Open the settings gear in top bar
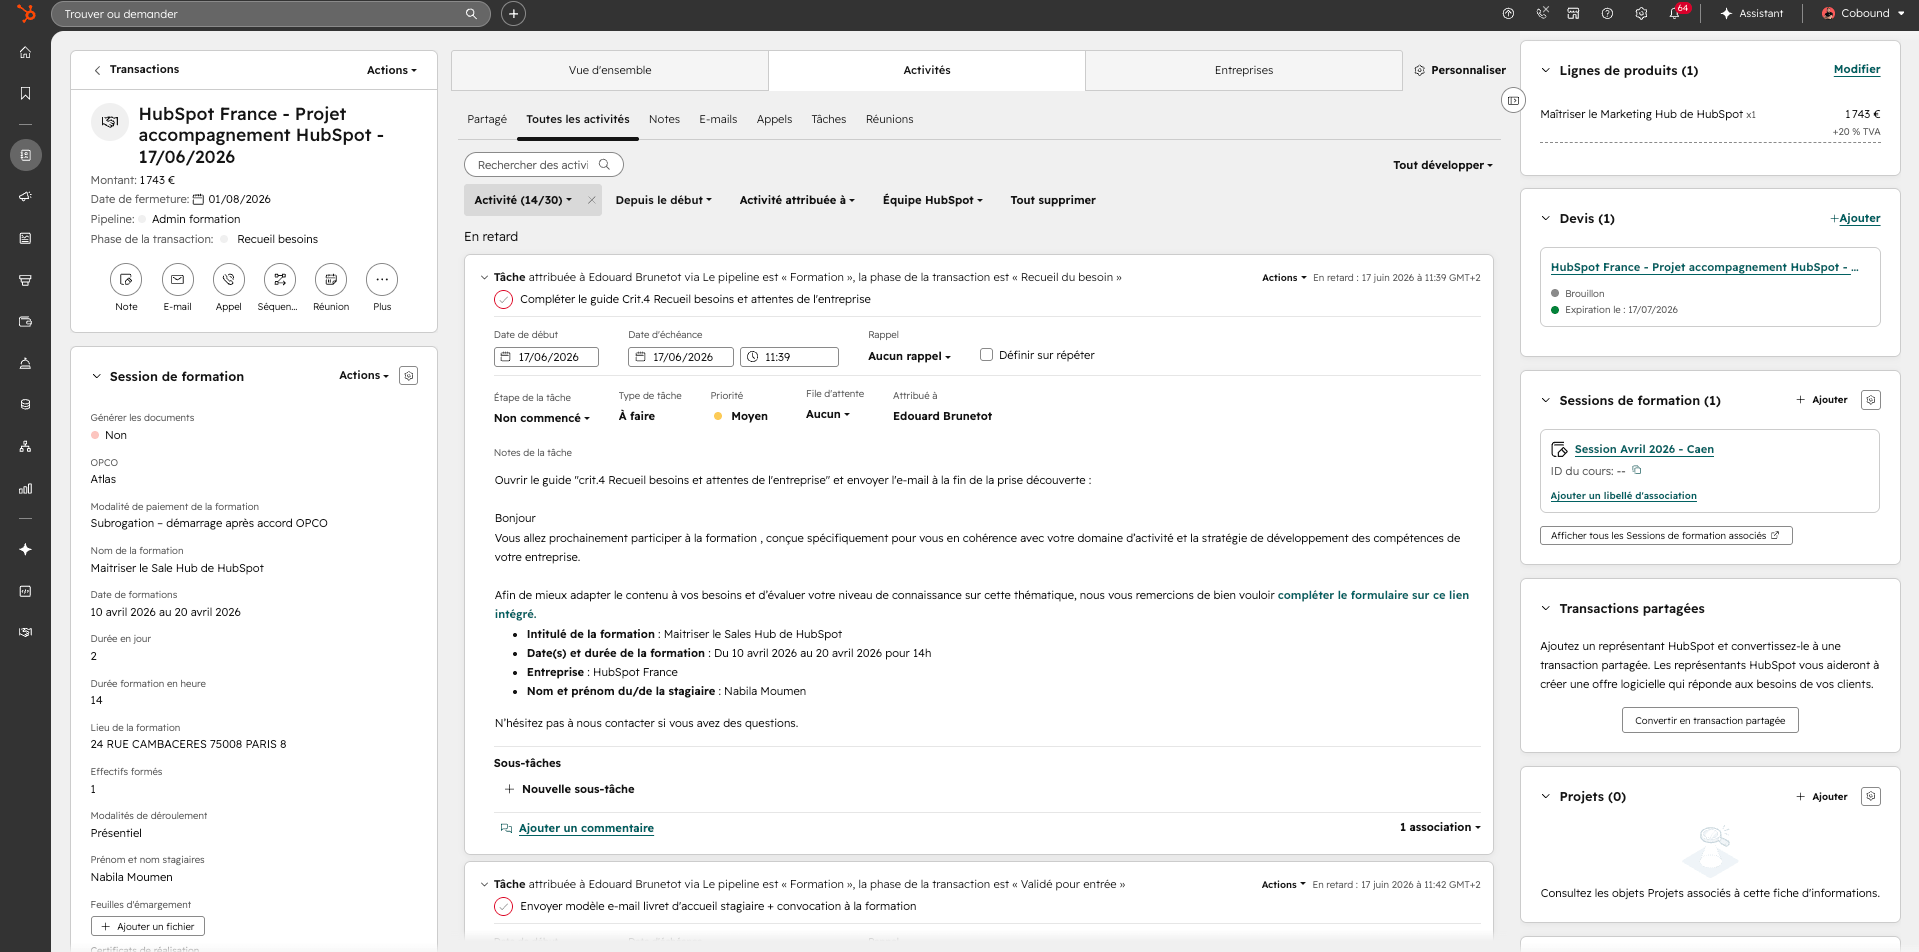The image size is (1919, 952). 1641,14
